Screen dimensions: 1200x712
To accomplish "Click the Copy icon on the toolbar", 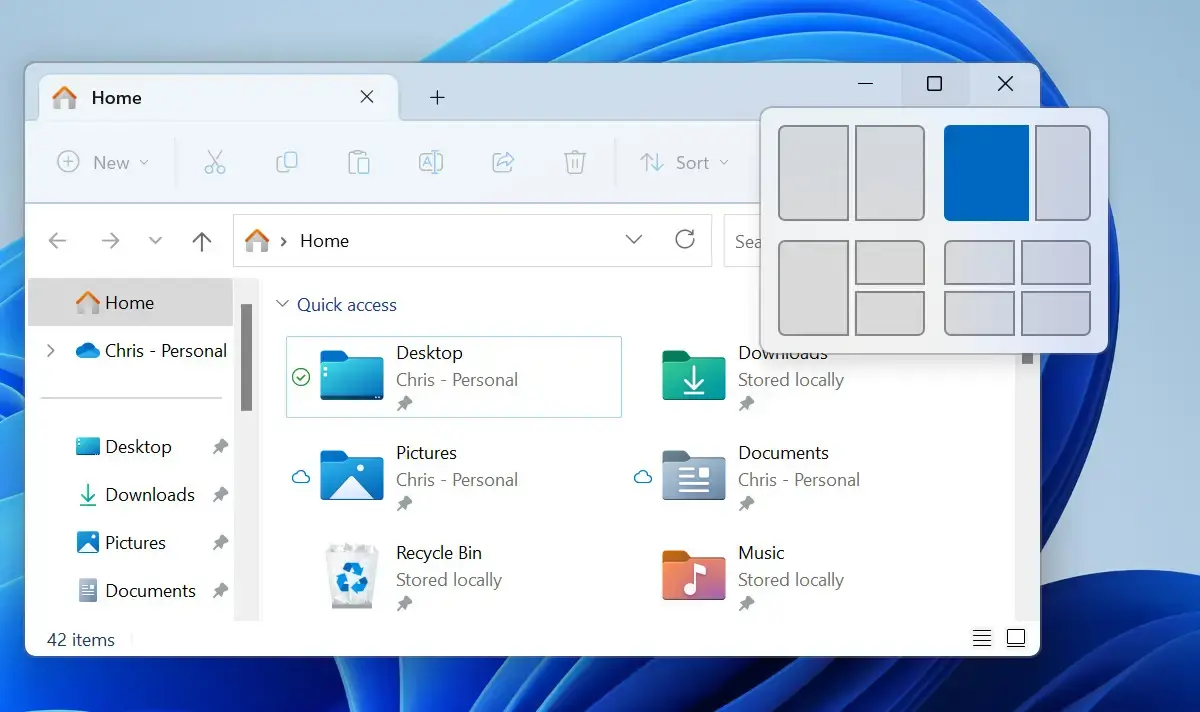I will [x=287, y=162].
